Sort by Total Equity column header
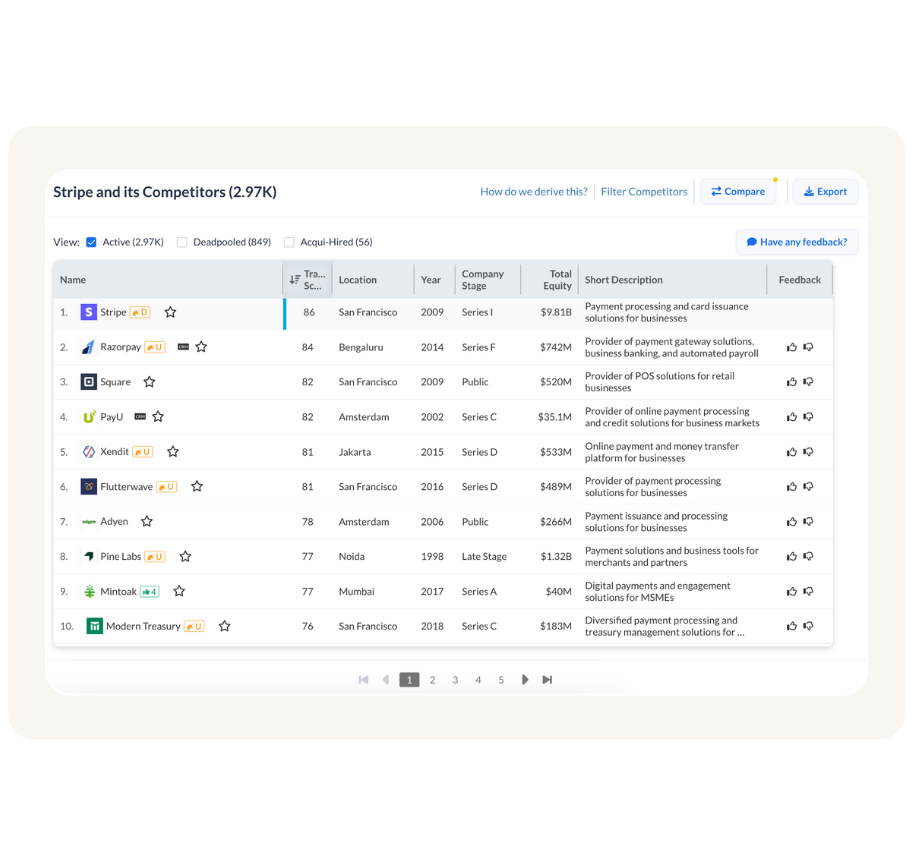 [557, 280]
